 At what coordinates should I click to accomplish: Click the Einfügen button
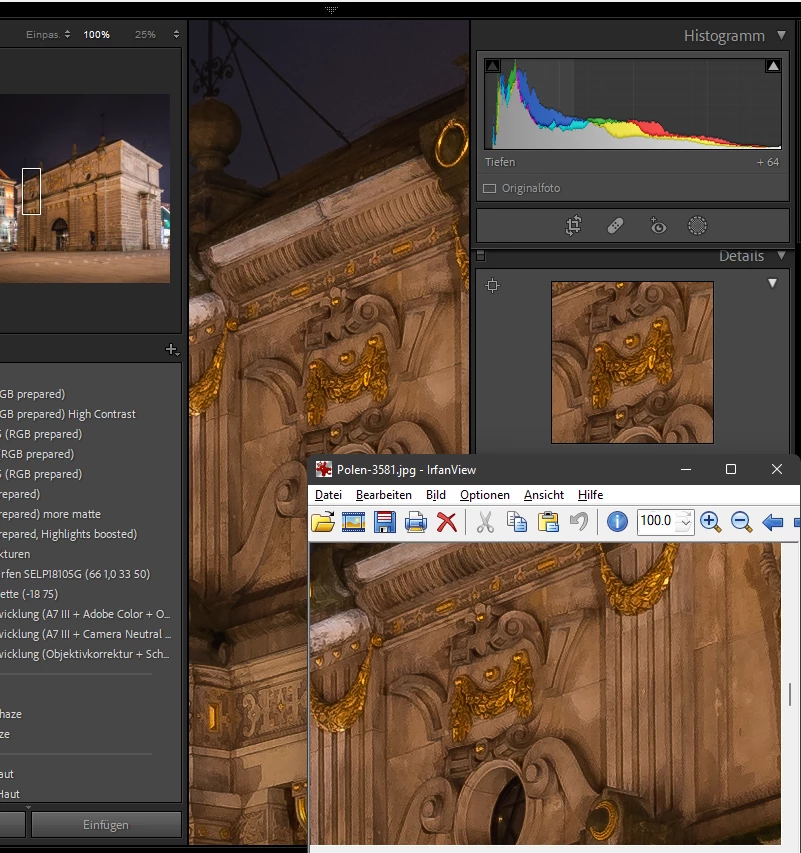click(105, 825)
